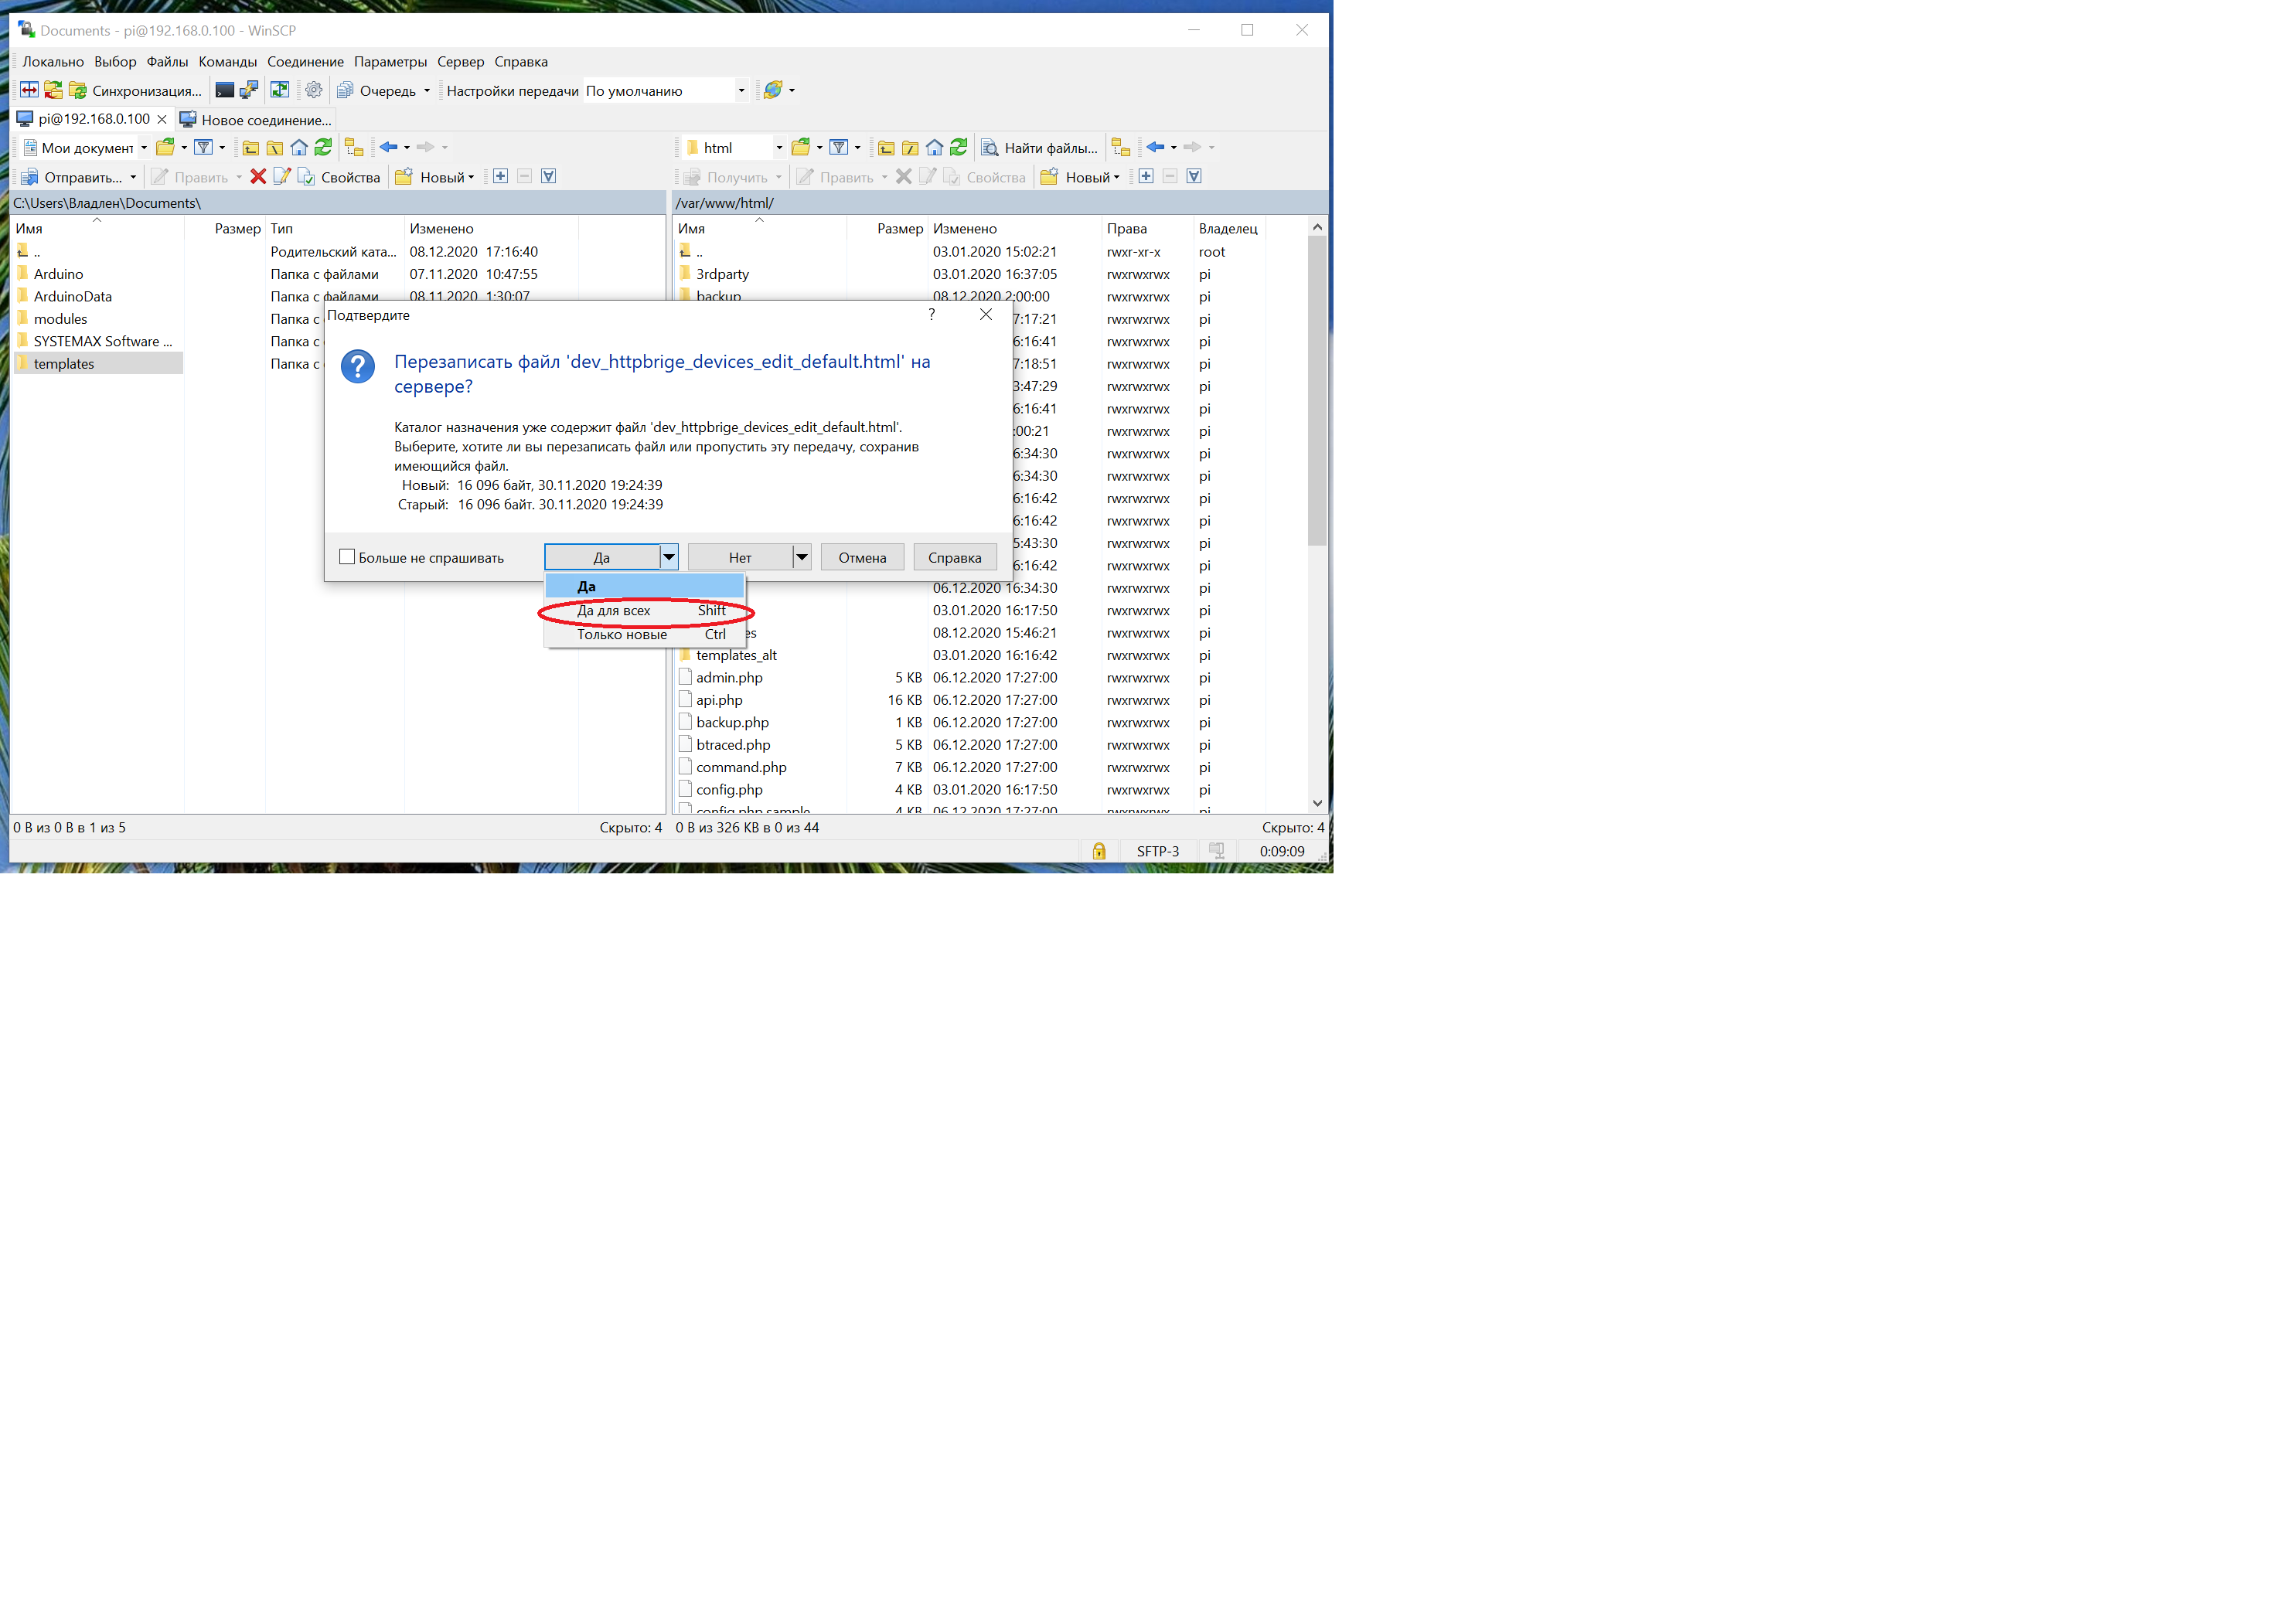Expand the 'Да' button dropdown arrow
This screenshot has height=1623, width=2296.
[669, 557]
